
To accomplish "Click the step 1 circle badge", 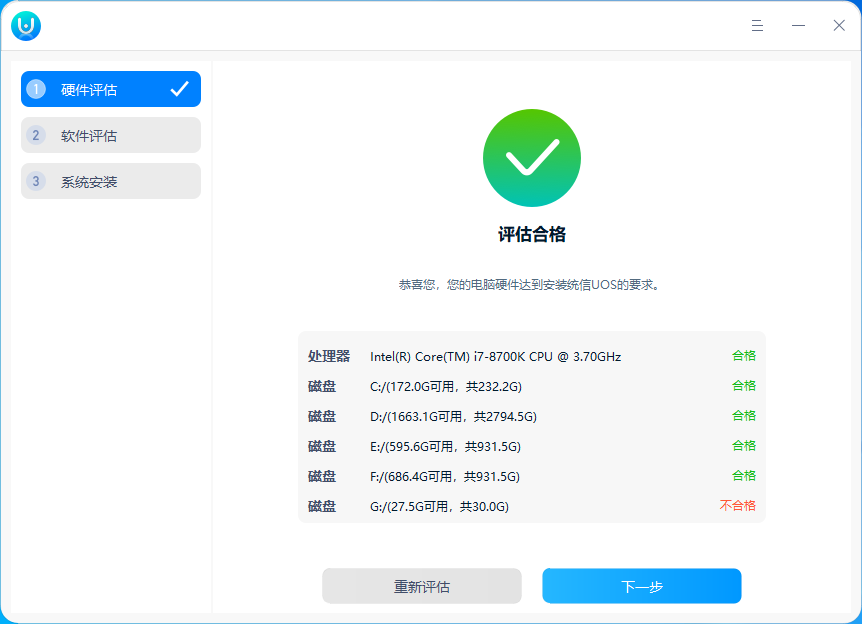I will tap(38, 88).
